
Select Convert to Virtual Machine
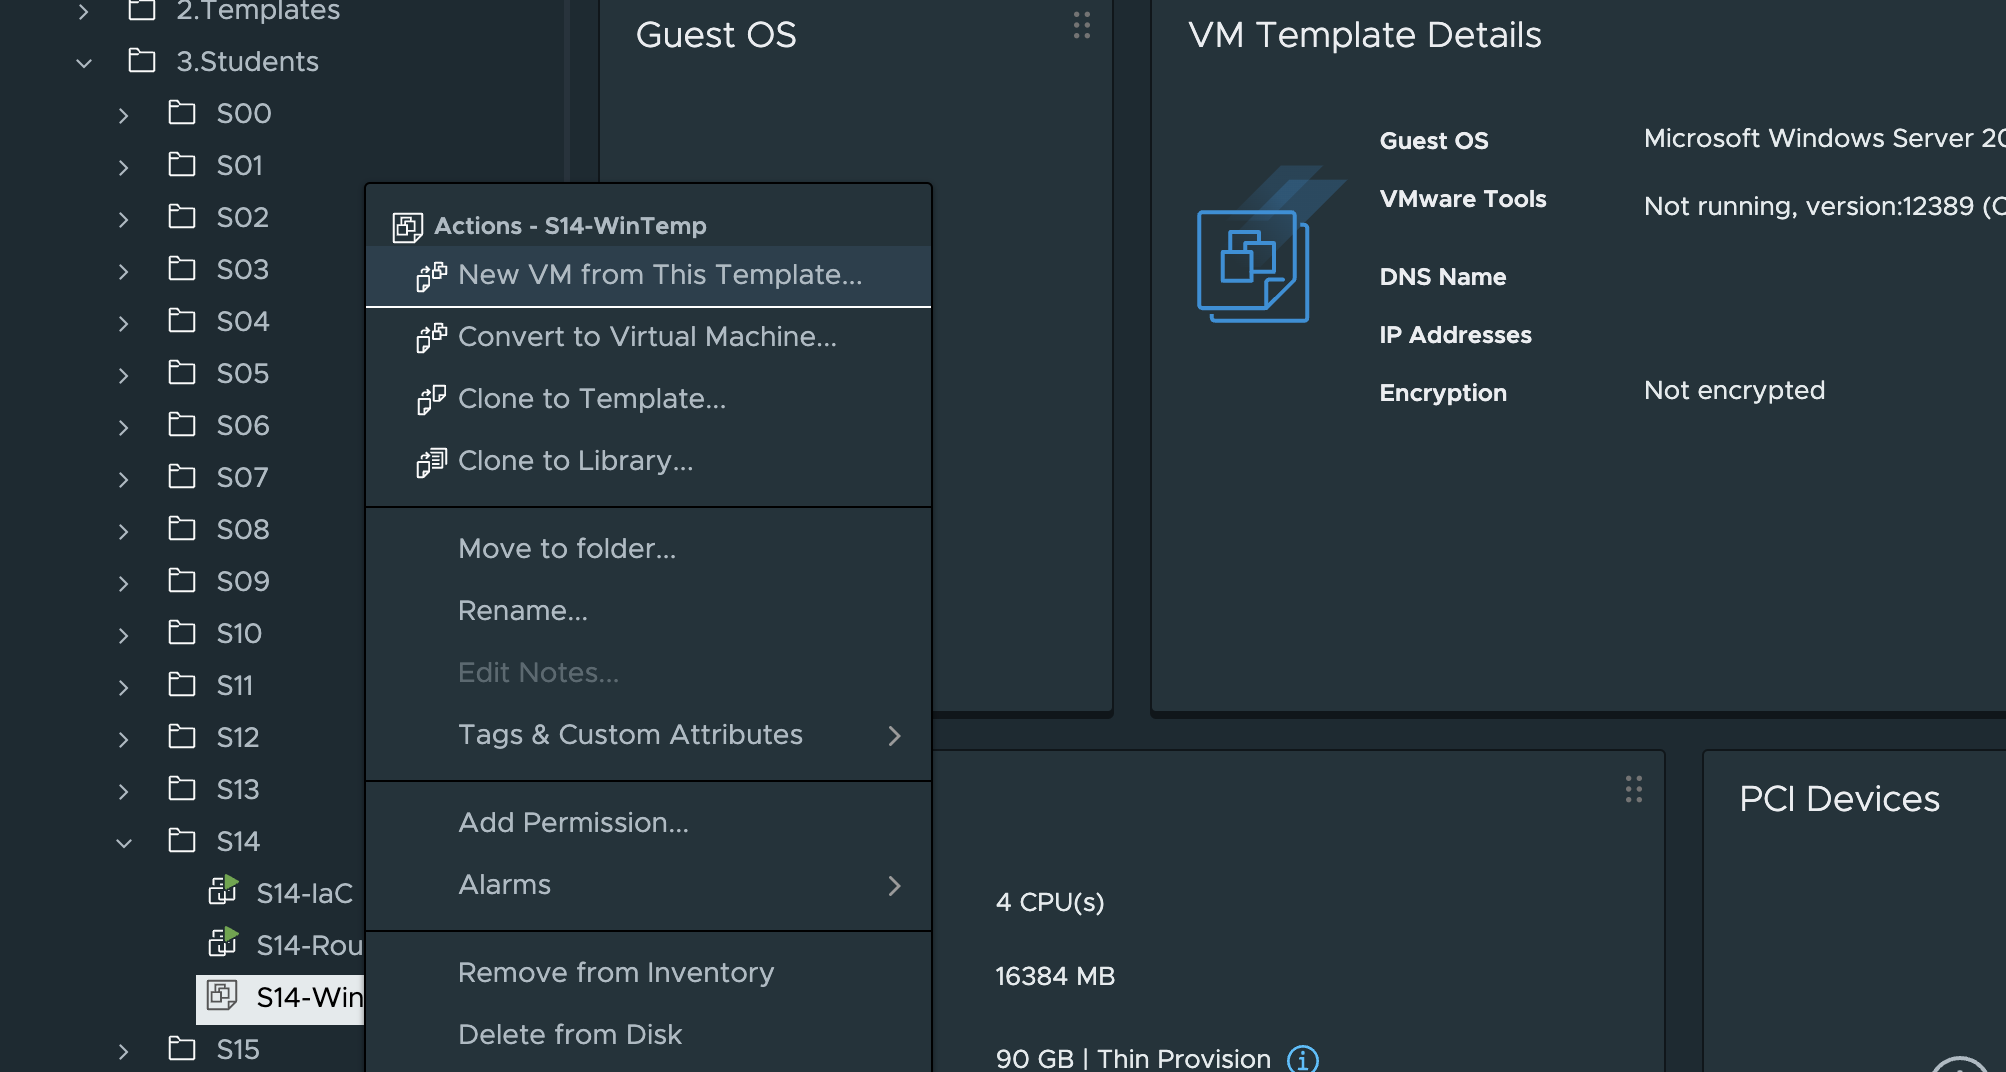coord(646,337)
